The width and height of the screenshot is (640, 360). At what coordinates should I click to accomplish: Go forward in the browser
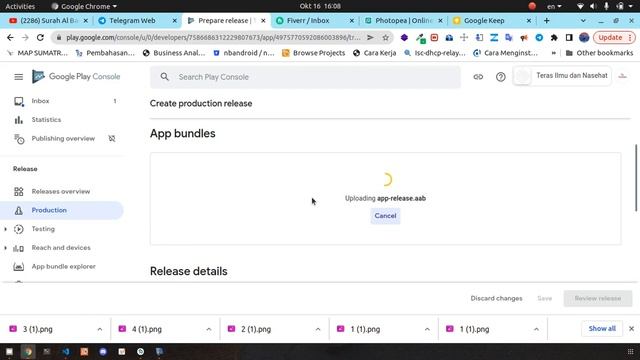pos(25,38)
